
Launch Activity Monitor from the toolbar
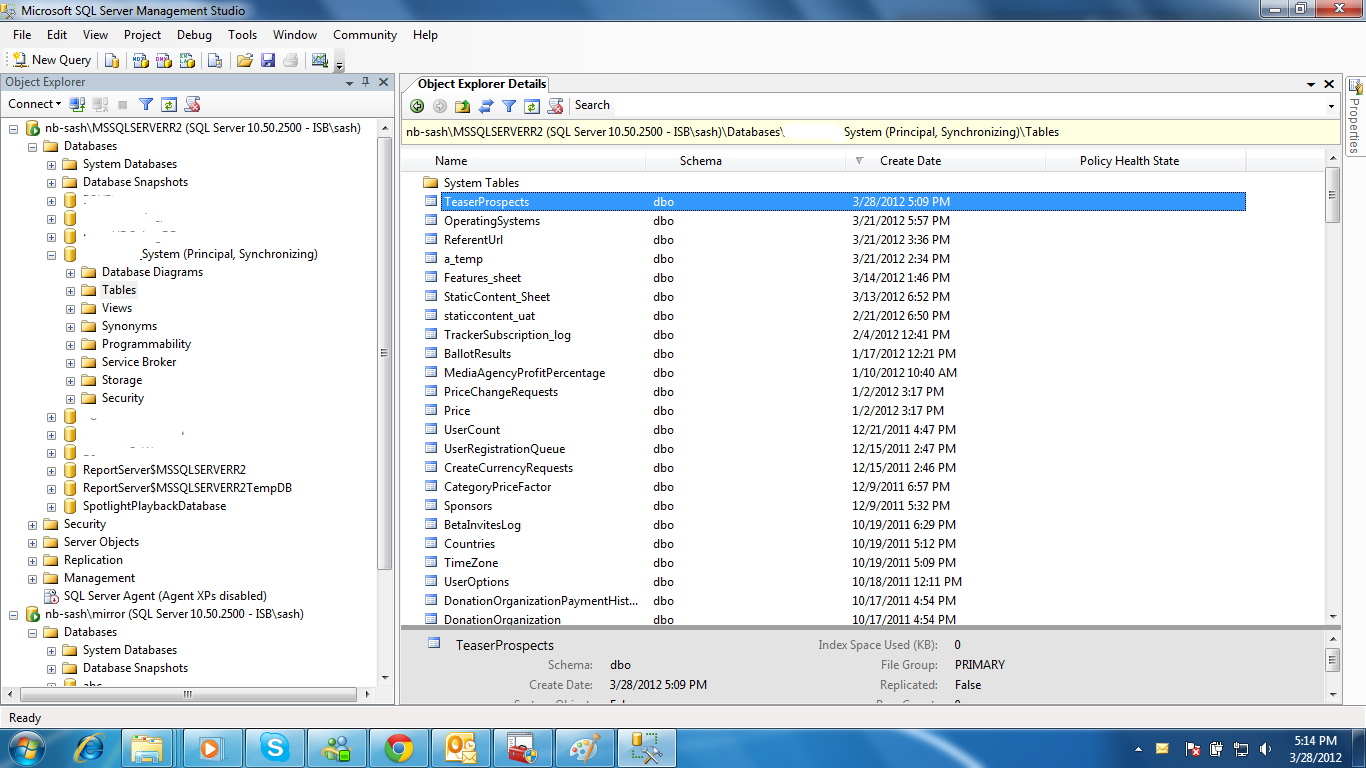tap(320, 60)
